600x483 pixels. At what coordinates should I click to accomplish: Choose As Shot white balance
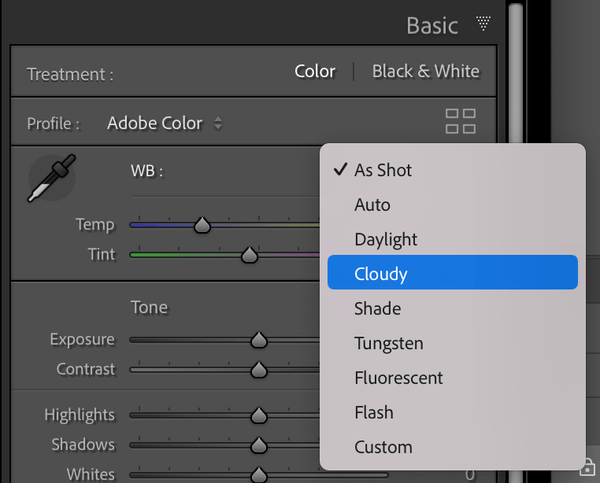pyautogui.click(x=453, y=170)
